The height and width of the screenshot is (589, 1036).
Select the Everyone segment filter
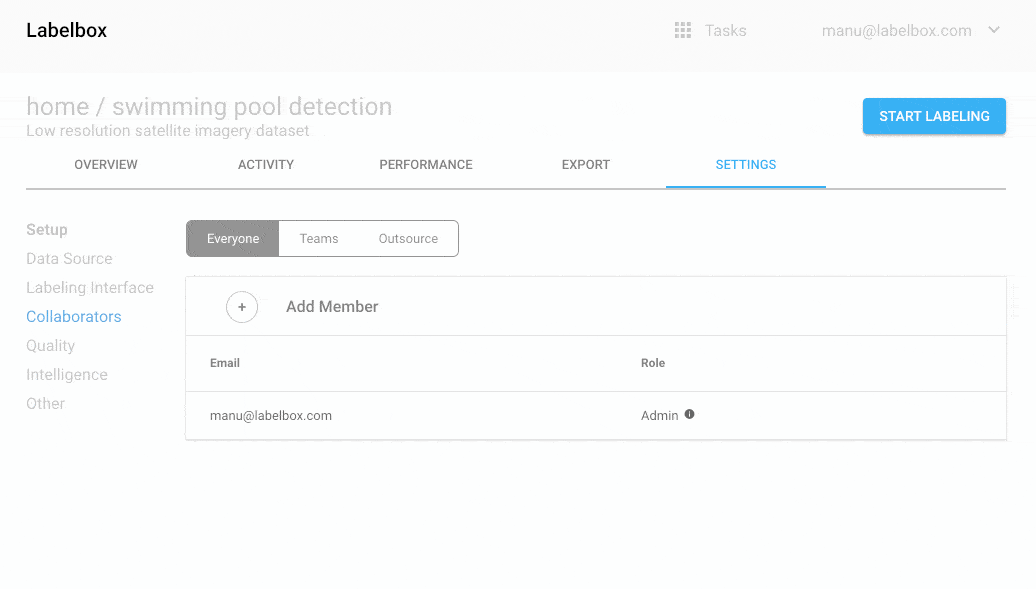pos(233,239)
